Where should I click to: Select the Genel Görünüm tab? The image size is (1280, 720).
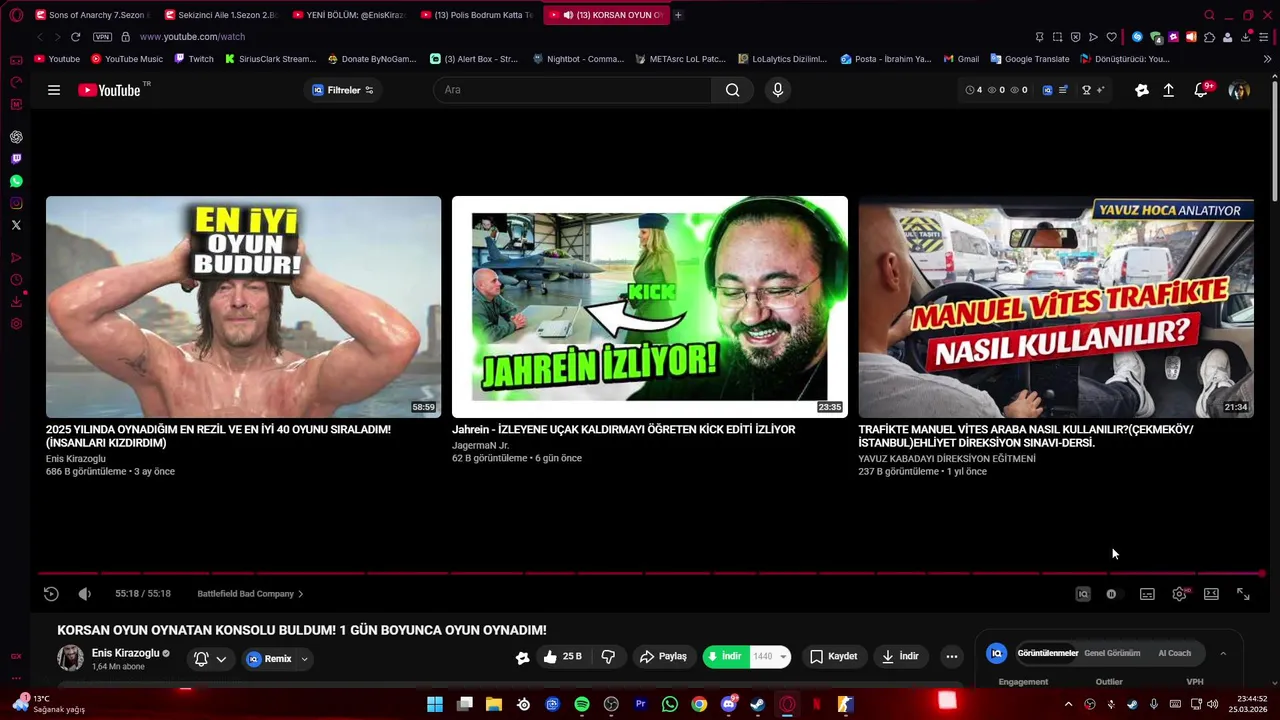click(x=1112, y=653)
